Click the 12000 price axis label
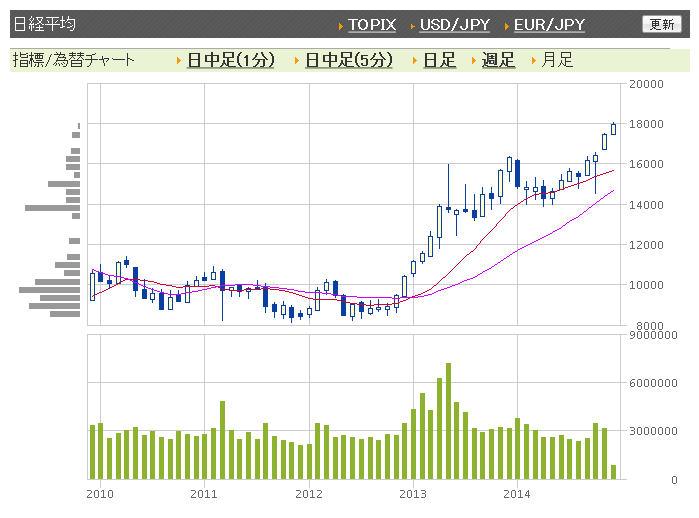The height and width of the screenshot is (518, 699). click(x=646, y=245)
